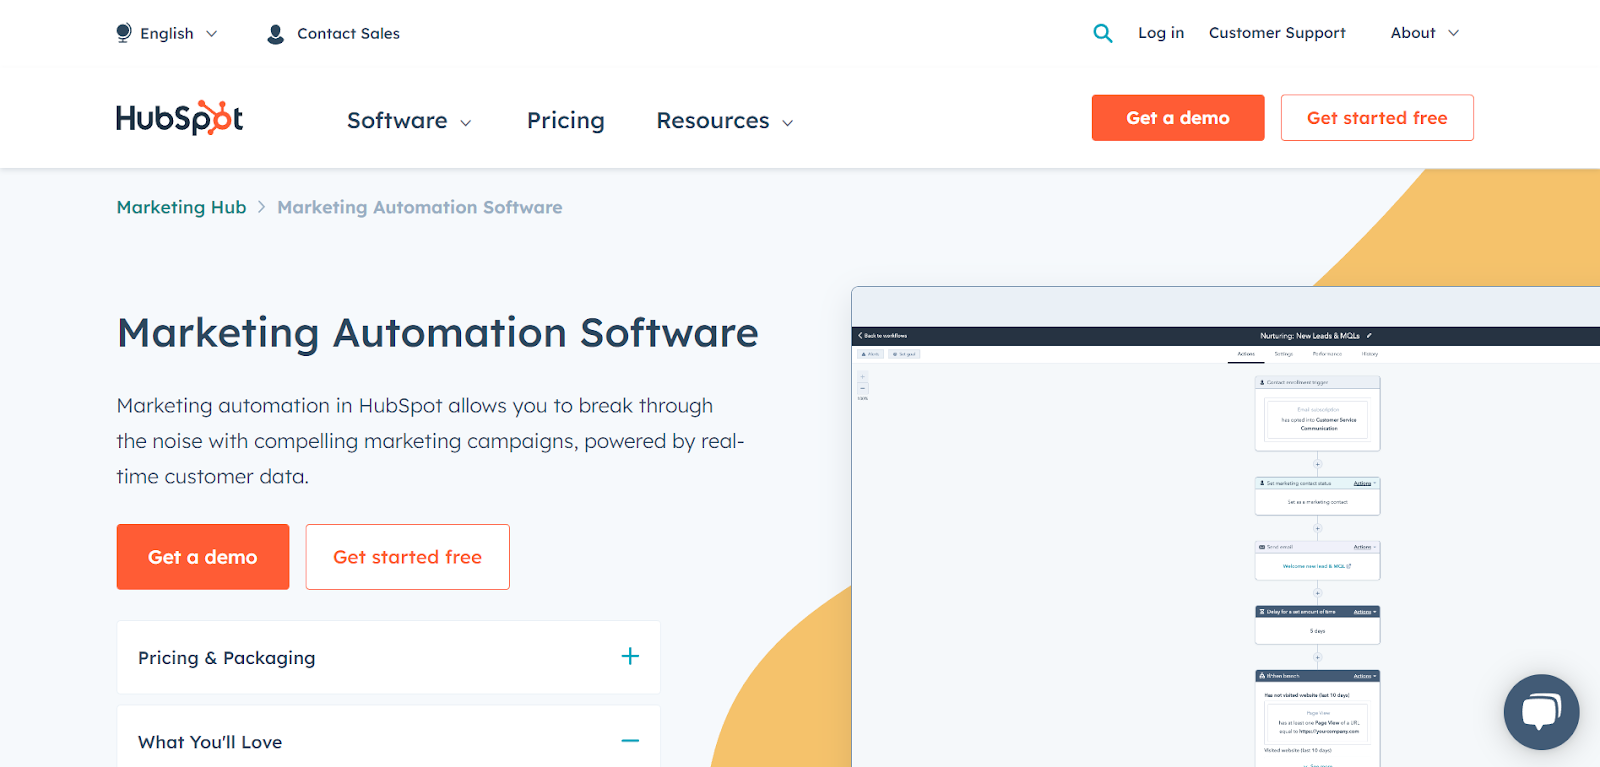Click the person icon beside Contact Sales

(276, 34)
